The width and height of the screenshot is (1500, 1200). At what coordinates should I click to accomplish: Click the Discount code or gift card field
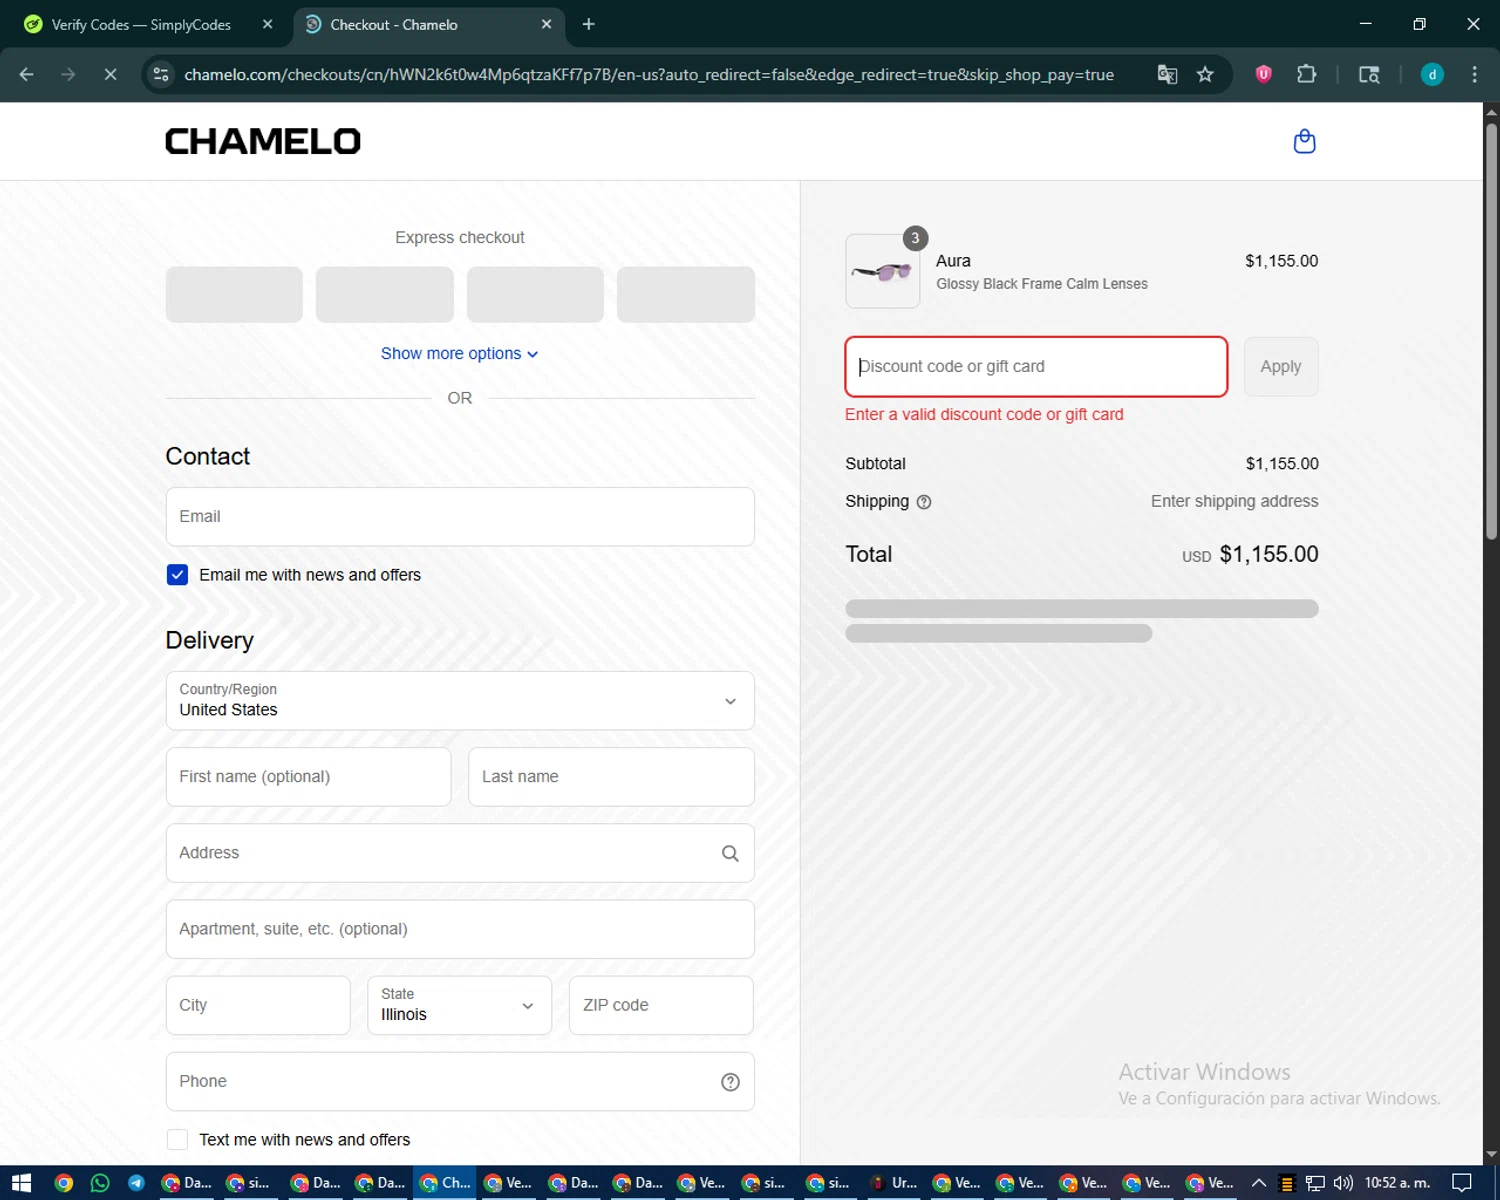1036,367
